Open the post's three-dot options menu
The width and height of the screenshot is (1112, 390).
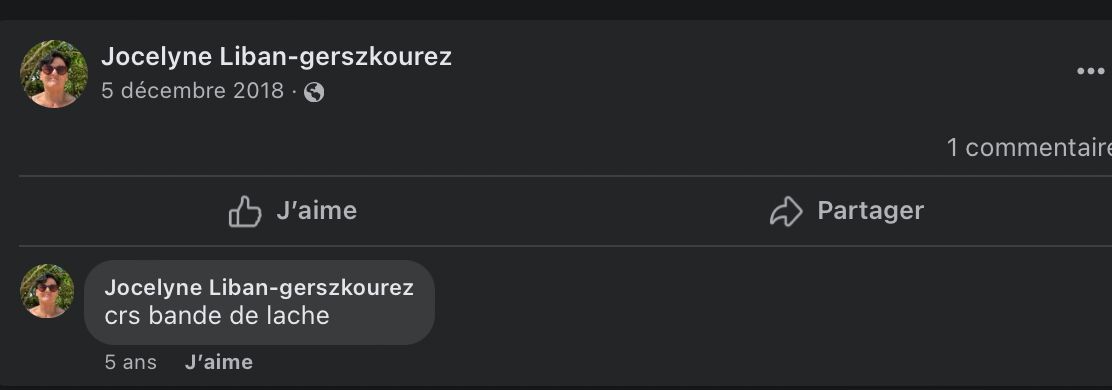[1091, 71]
